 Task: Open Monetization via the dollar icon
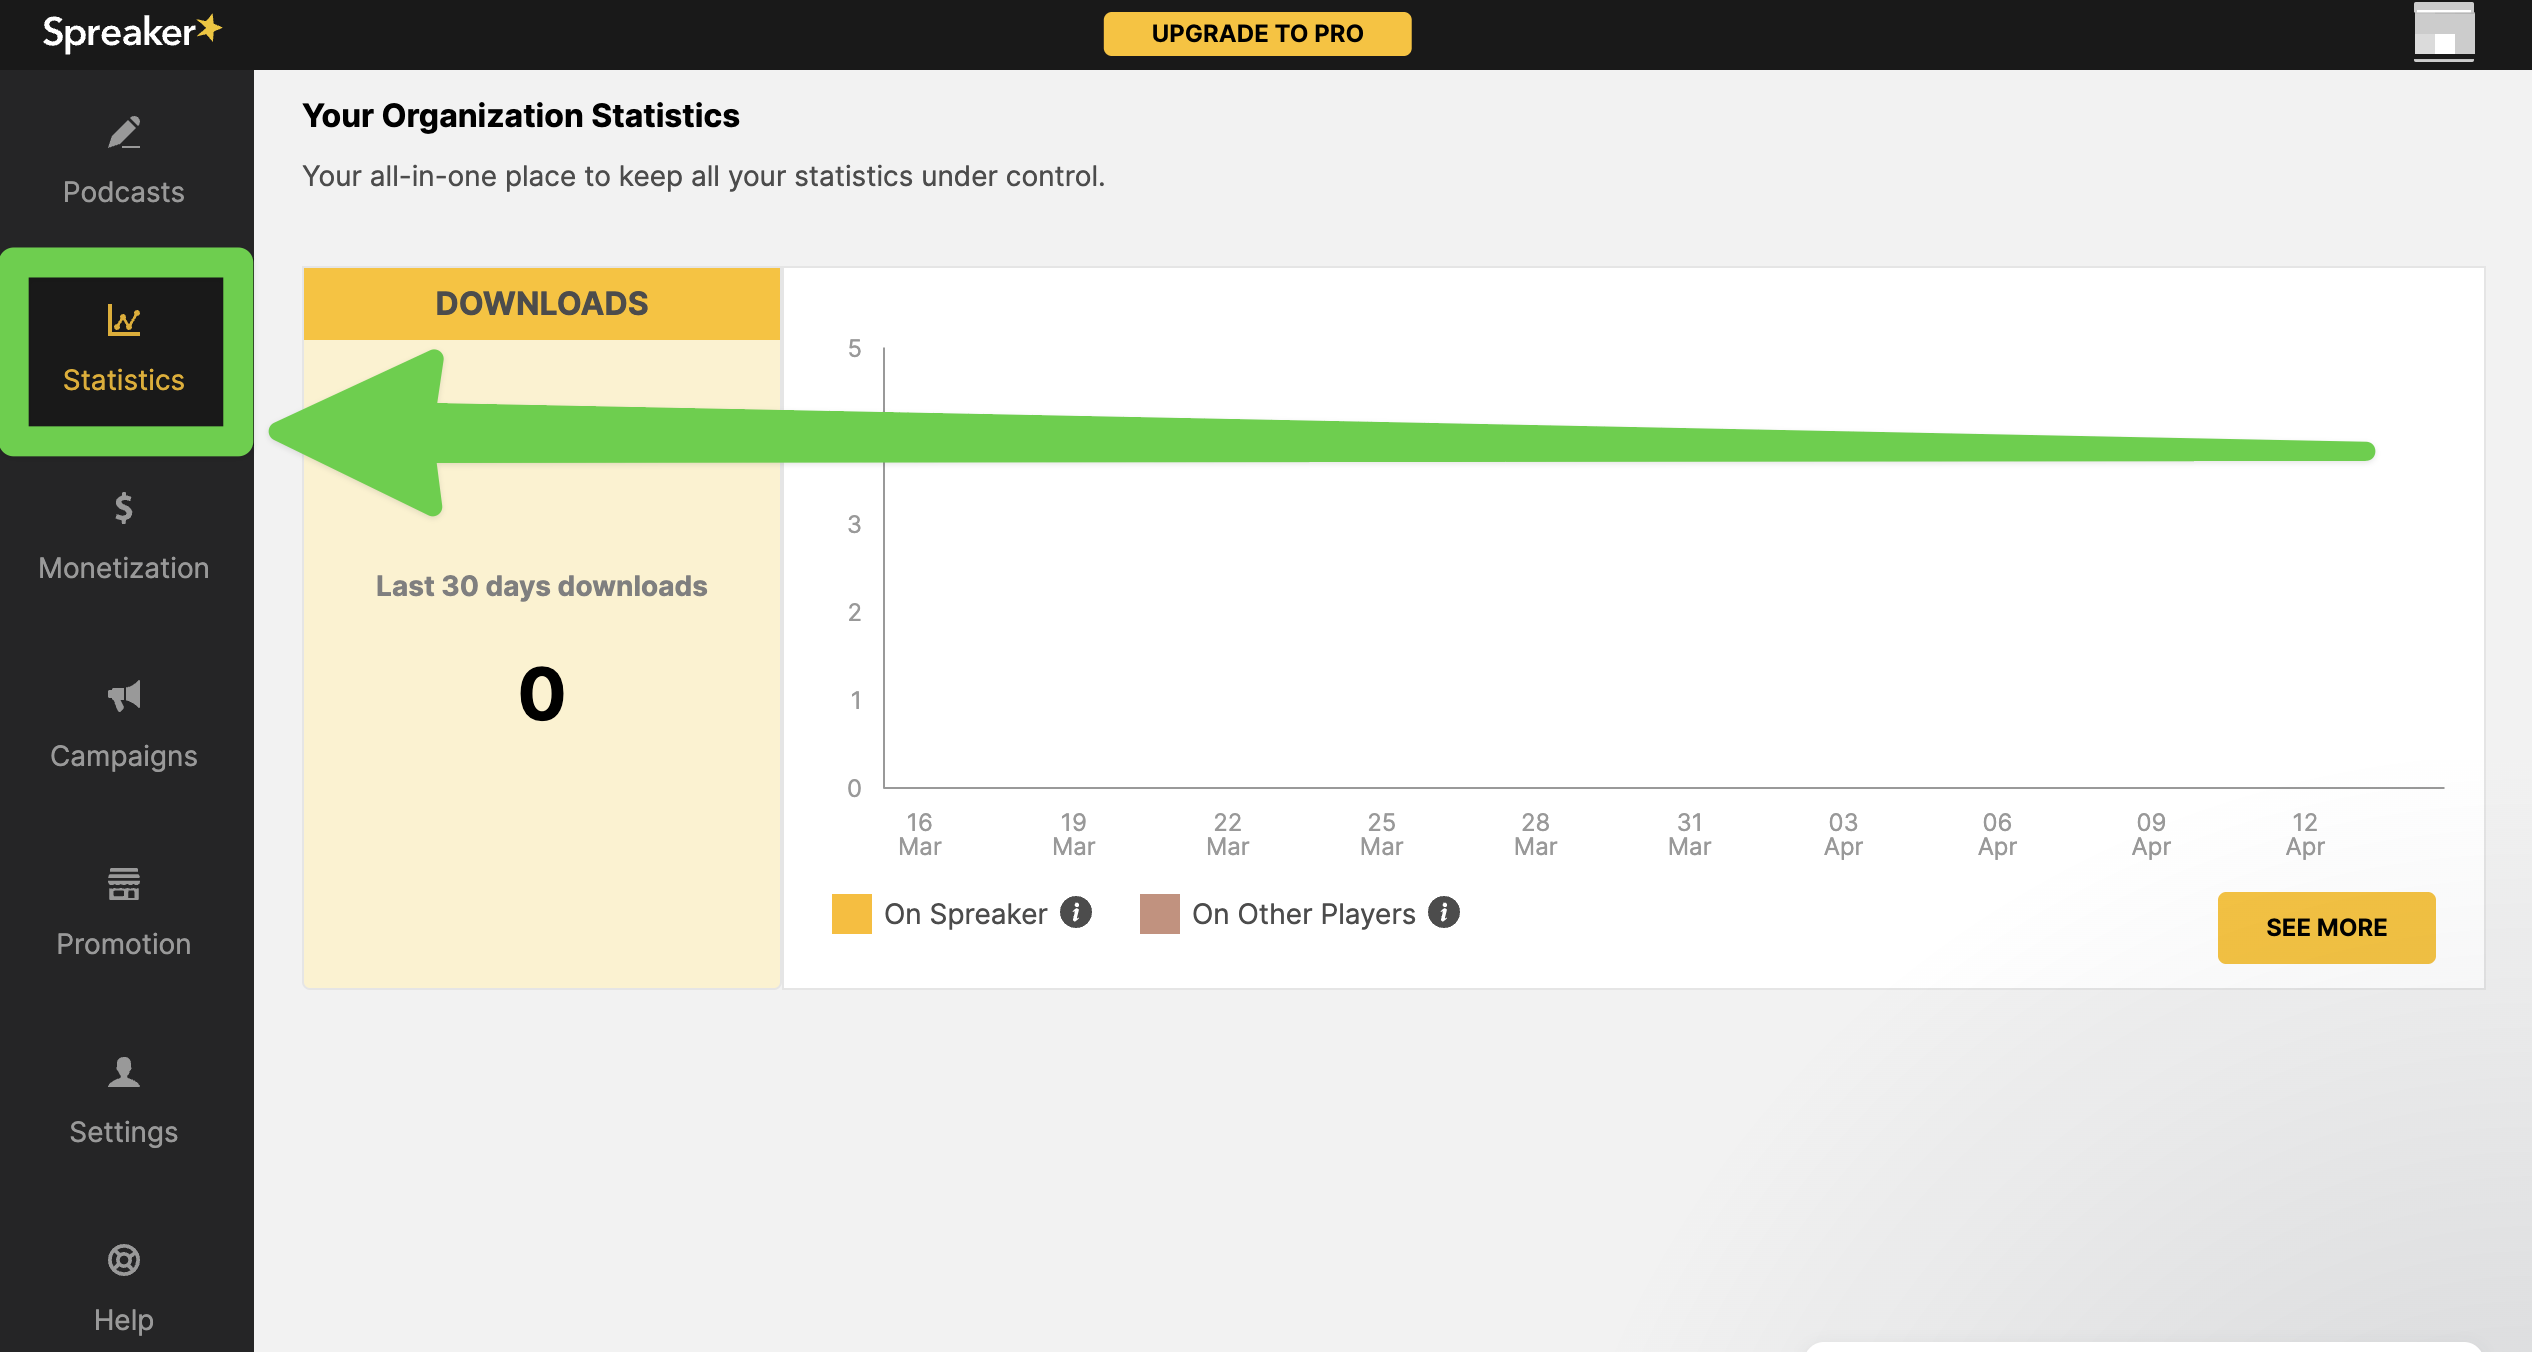124,508
